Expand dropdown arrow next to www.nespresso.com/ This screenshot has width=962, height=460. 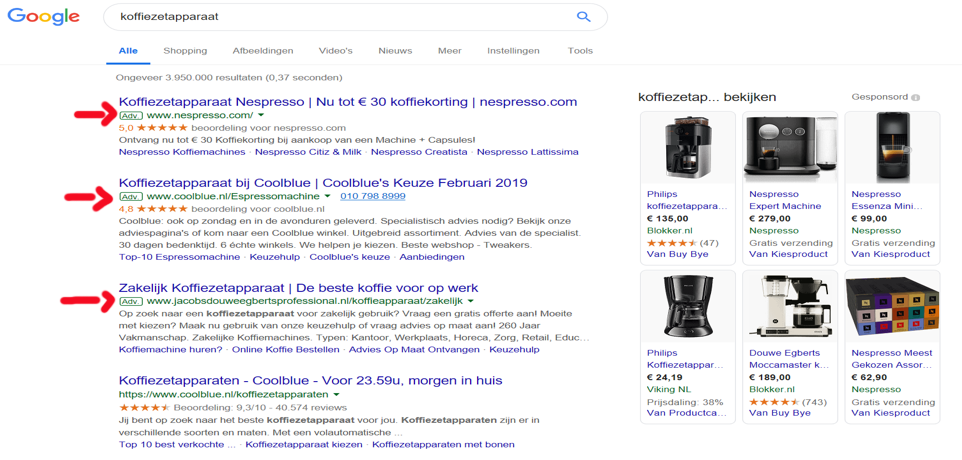(261, 115)
